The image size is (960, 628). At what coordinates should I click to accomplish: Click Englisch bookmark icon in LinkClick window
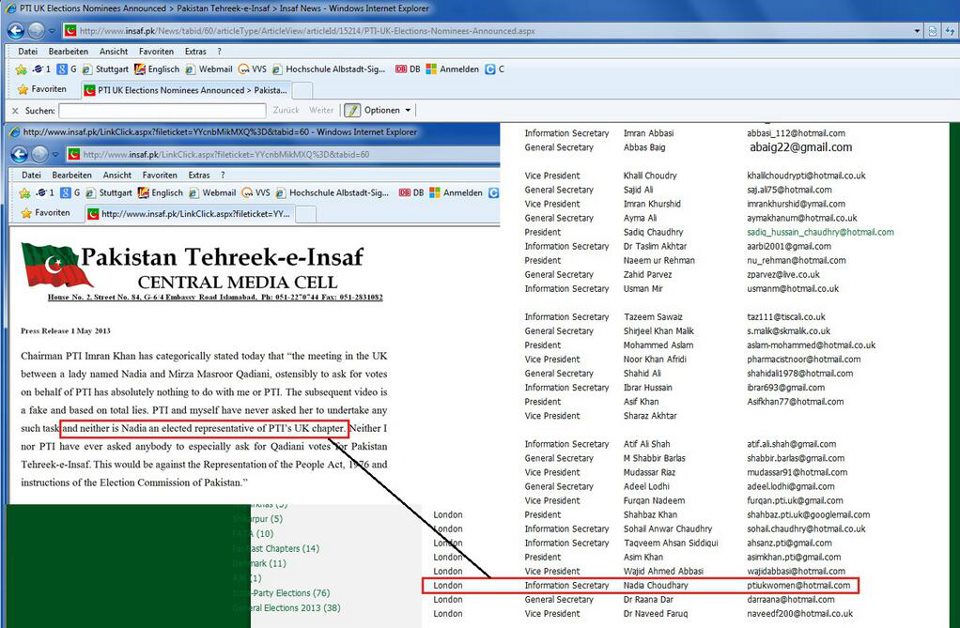point(143,193)
